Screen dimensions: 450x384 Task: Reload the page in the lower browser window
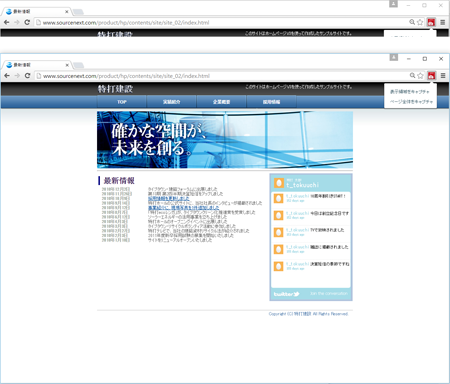28,76
